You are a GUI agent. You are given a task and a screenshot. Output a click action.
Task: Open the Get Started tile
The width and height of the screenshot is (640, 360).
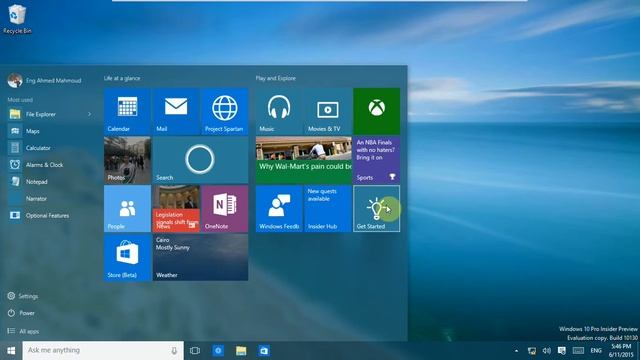(376, 209)
